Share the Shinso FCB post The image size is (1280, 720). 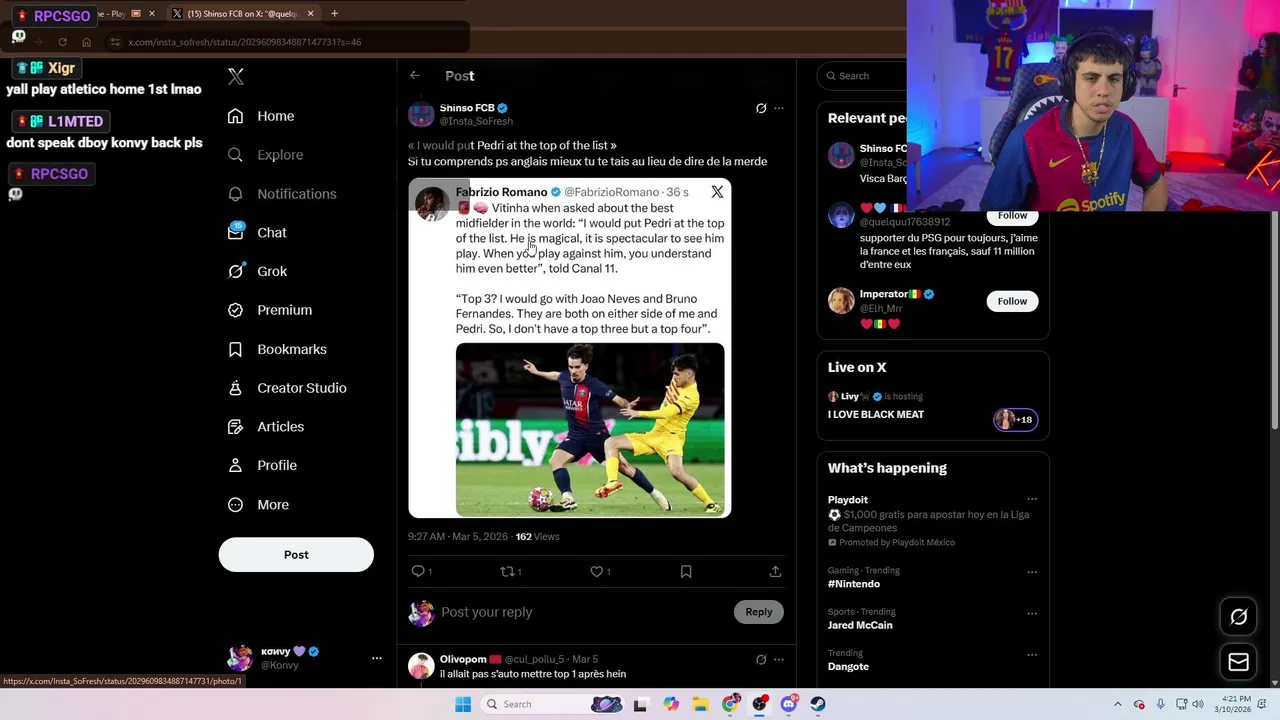click(x=775, y=571)
